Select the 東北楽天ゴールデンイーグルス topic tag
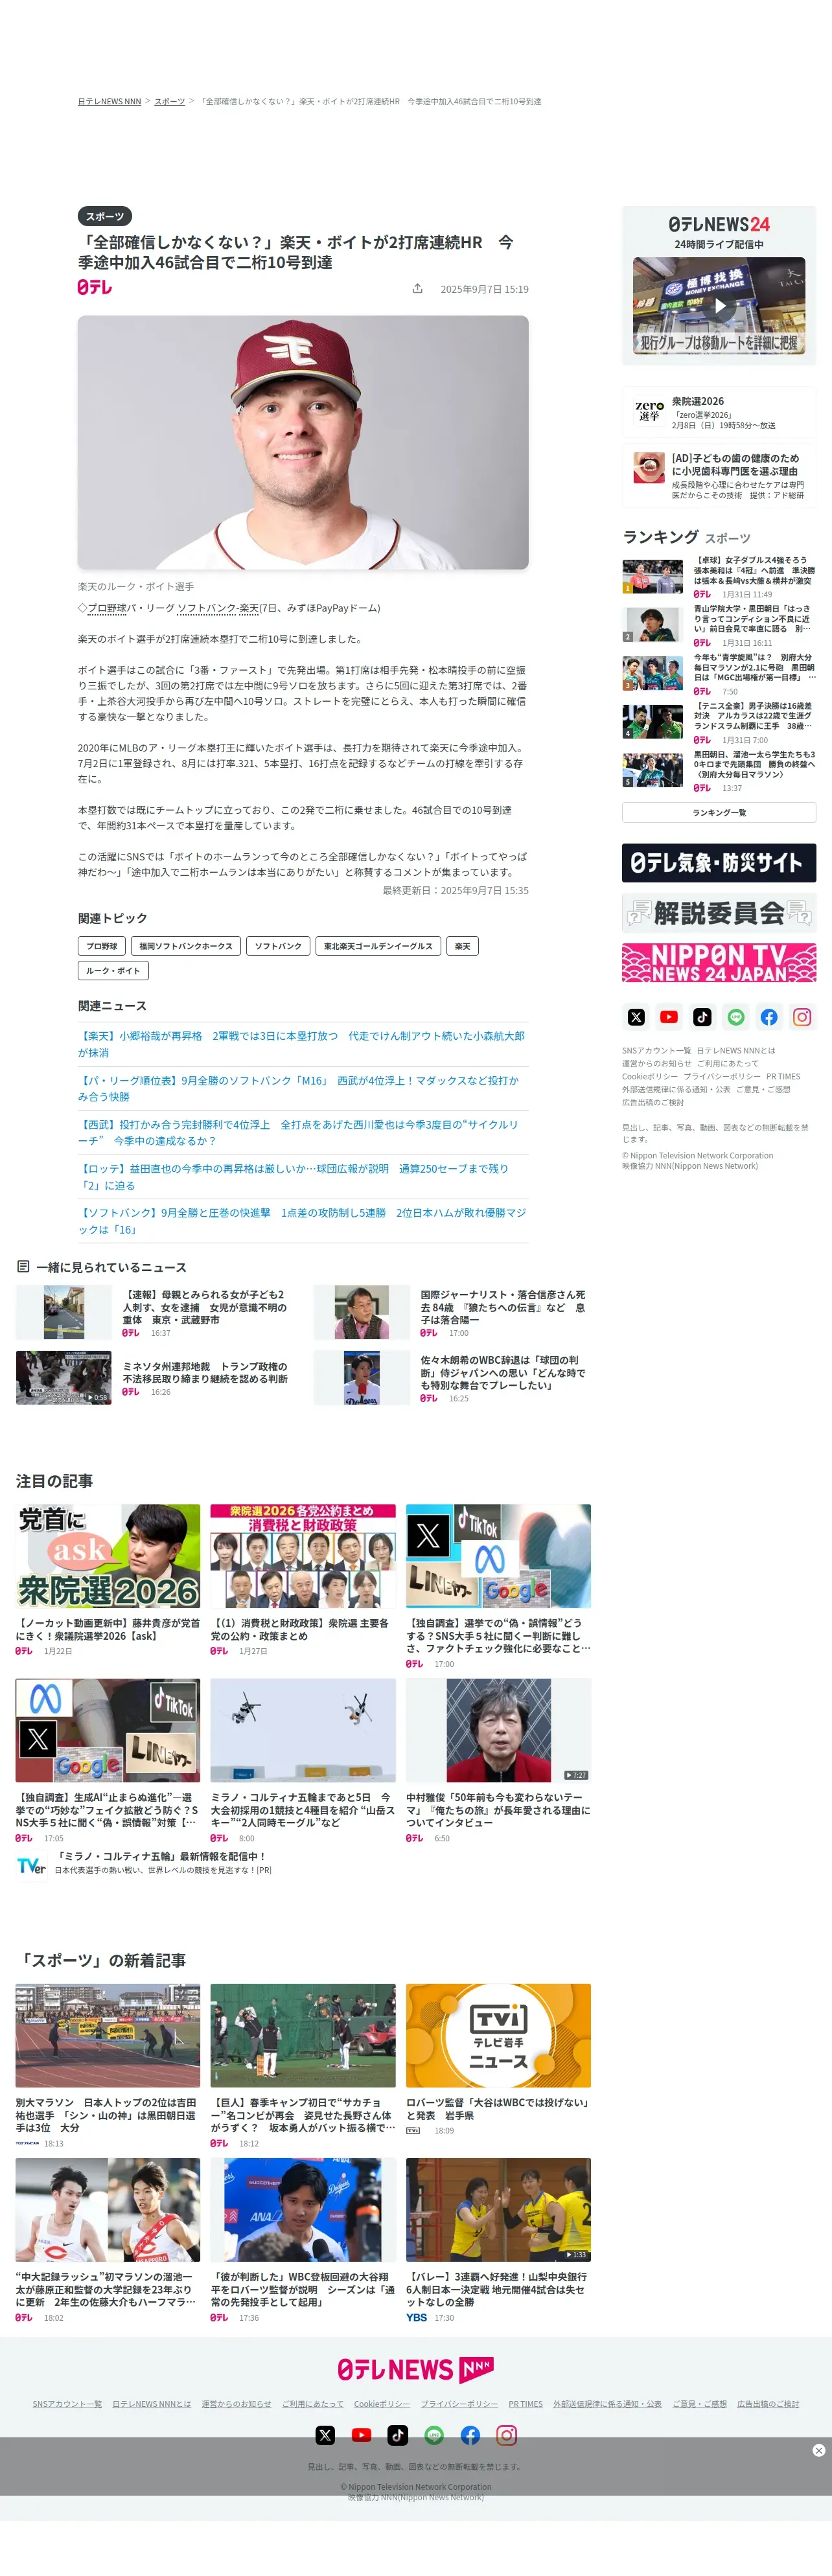 coord(378,946)
